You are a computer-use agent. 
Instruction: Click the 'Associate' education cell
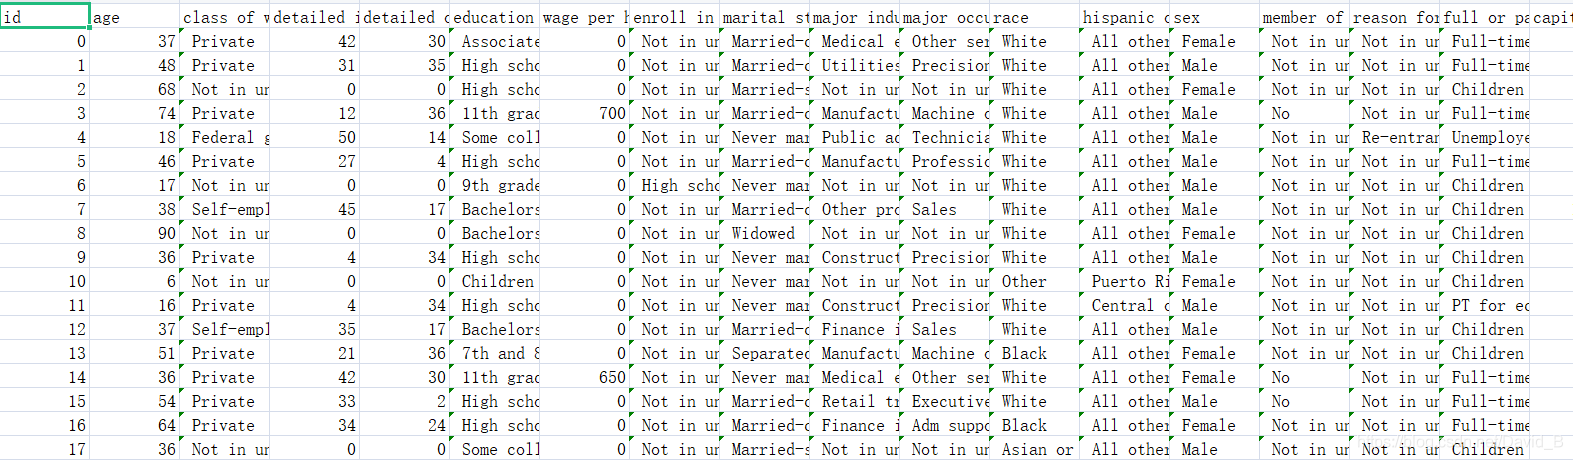coord(495,41)
